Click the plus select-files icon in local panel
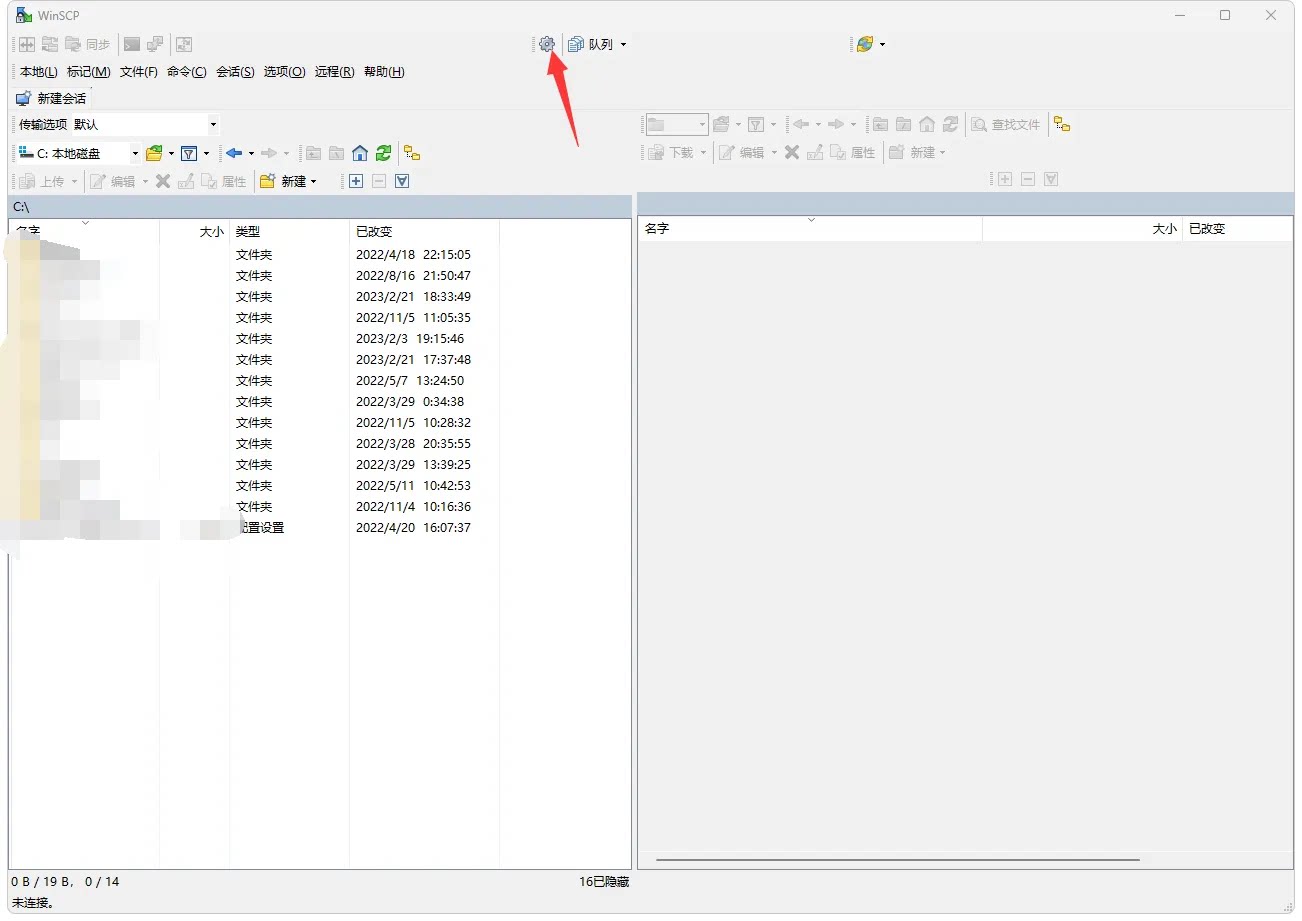The image size is (1302, 921). coord(355,181)
